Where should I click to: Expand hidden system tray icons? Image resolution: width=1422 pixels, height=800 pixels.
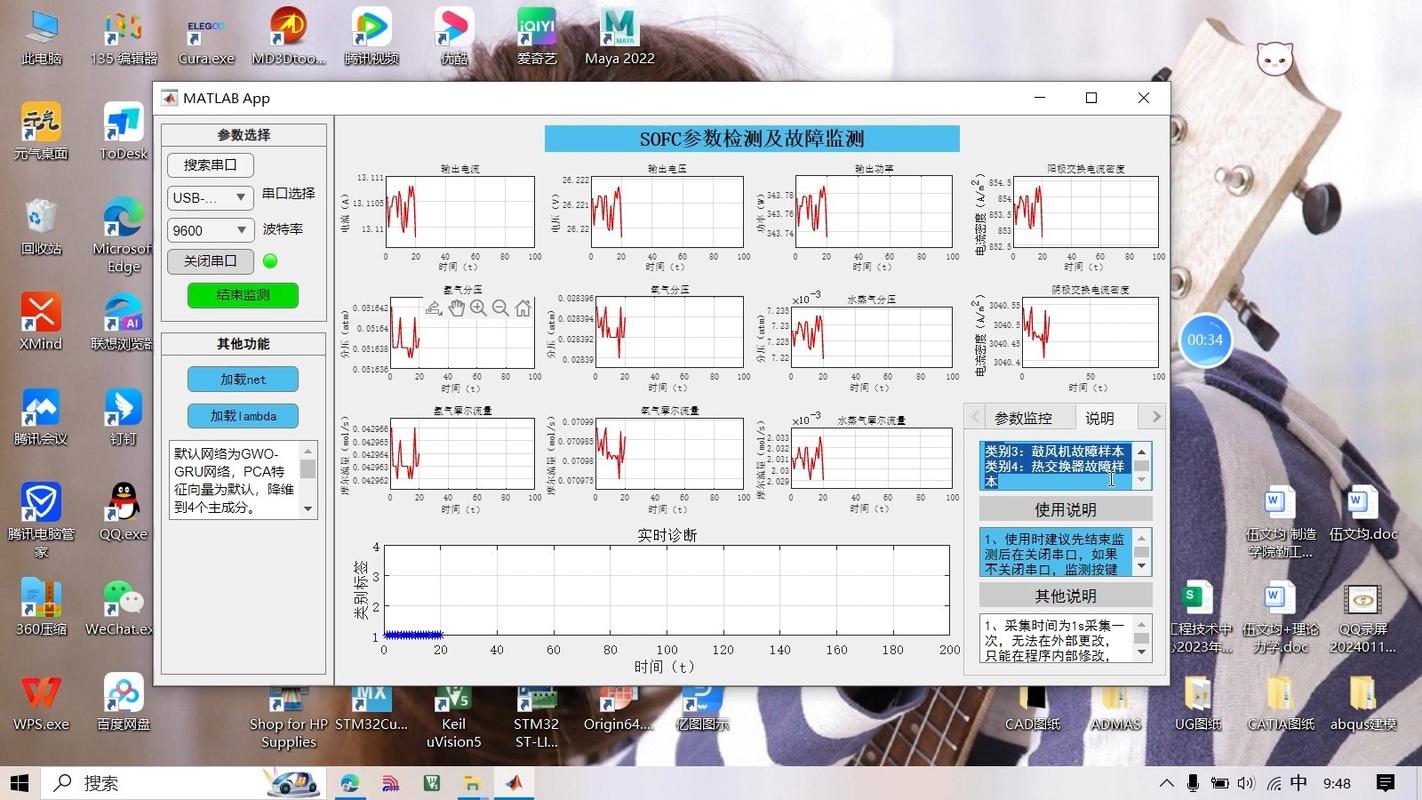1166,783
